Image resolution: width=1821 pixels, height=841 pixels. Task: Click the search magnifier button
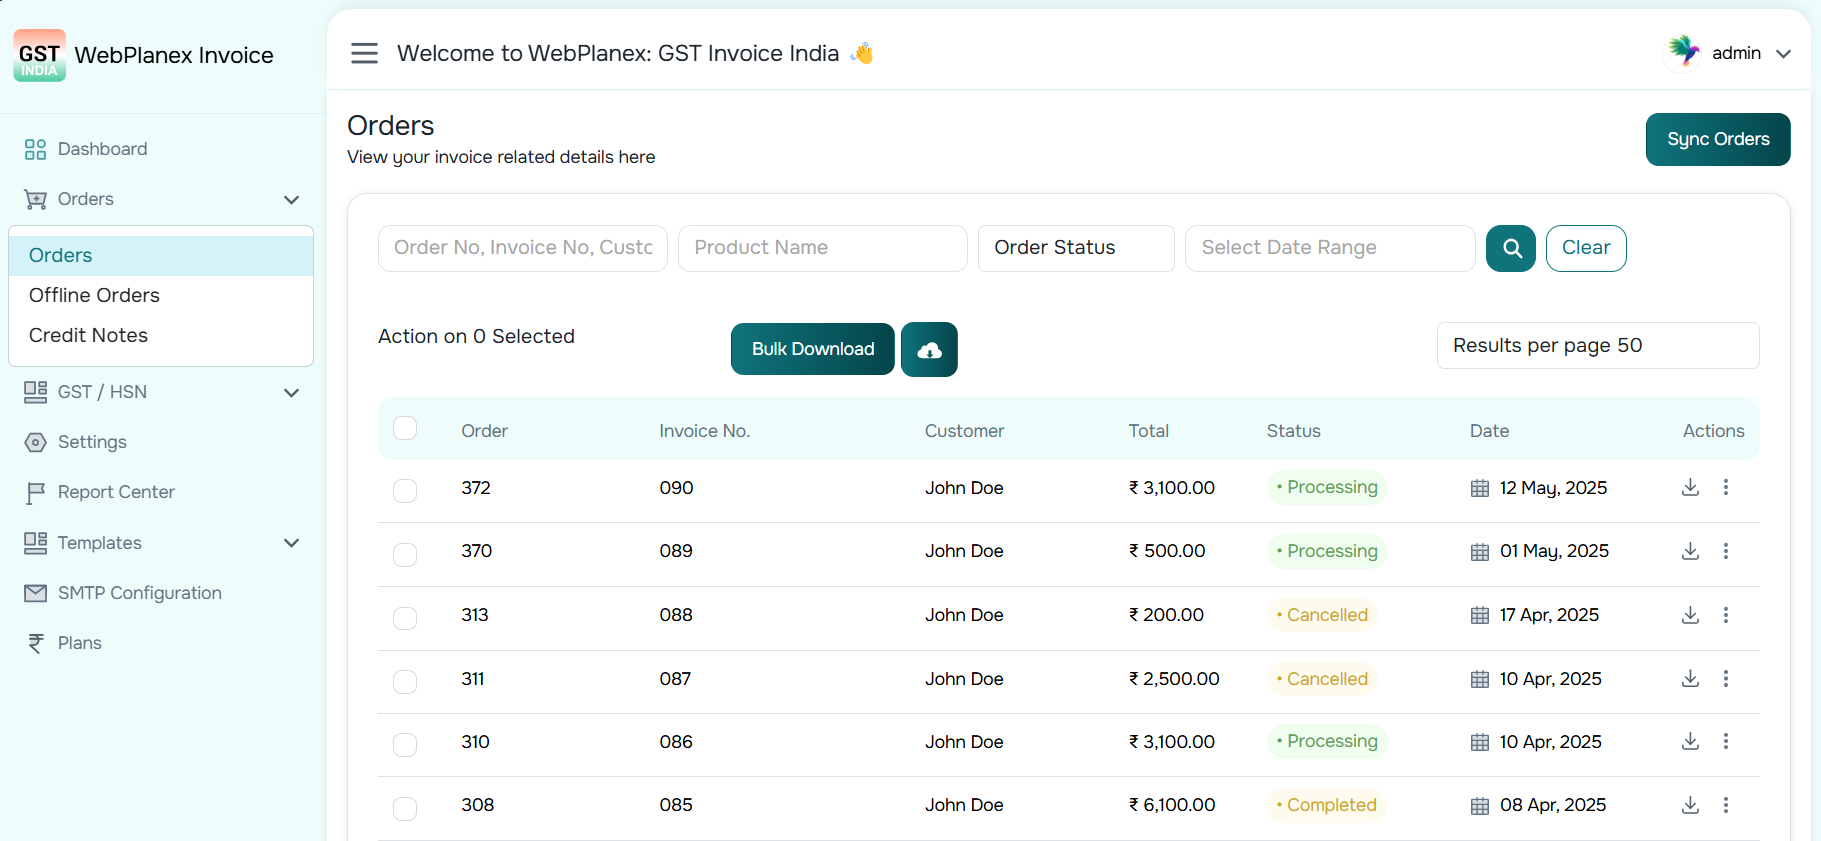point(1511,248)
